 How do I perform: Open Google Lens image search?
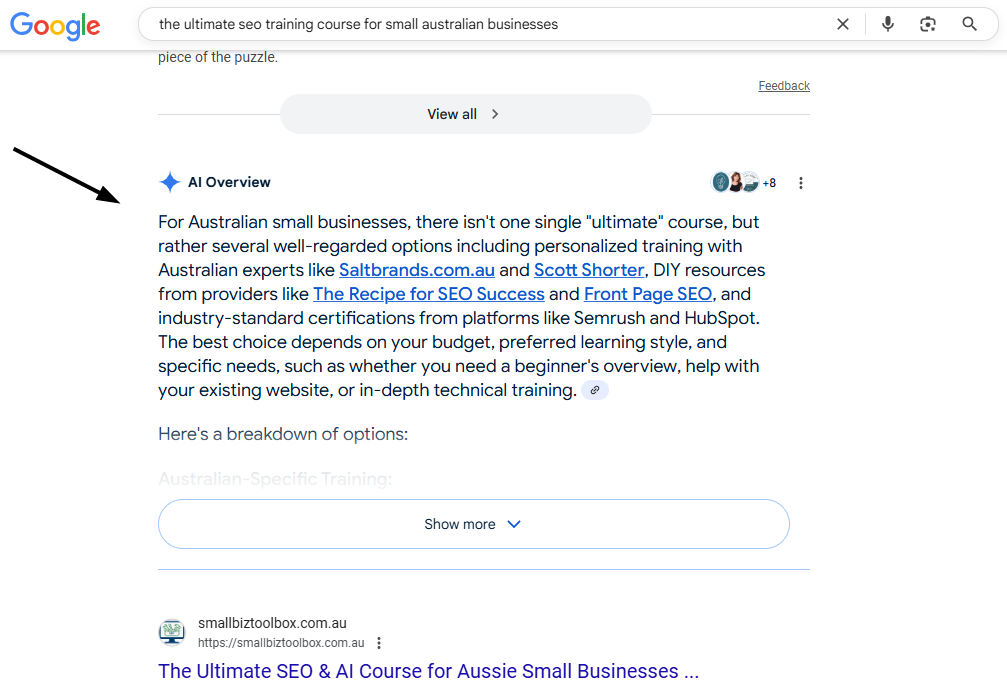(x=928, y=24)
